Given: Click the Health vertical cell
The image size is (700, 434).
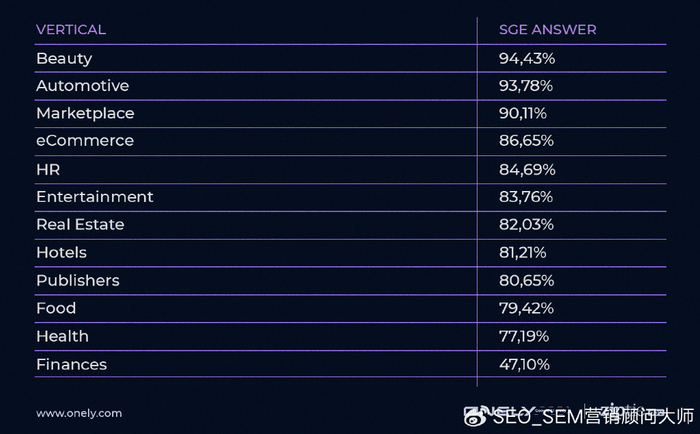Looking at the screenshot, I should [62, 337].
